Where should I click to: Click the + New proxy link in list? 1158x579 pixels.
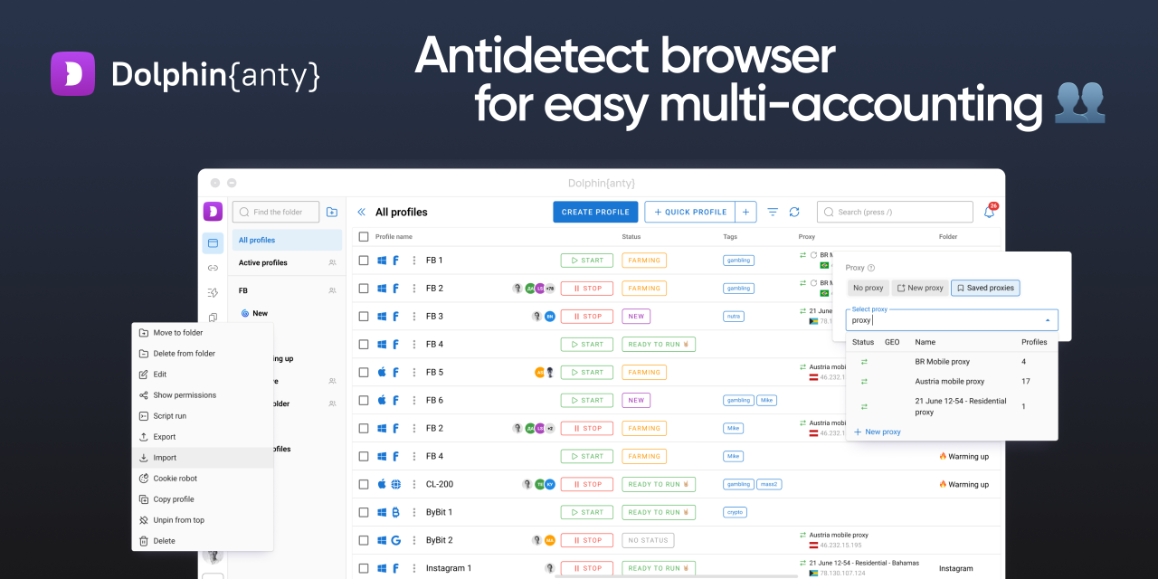pyautogui.click(x=877, y=431)
